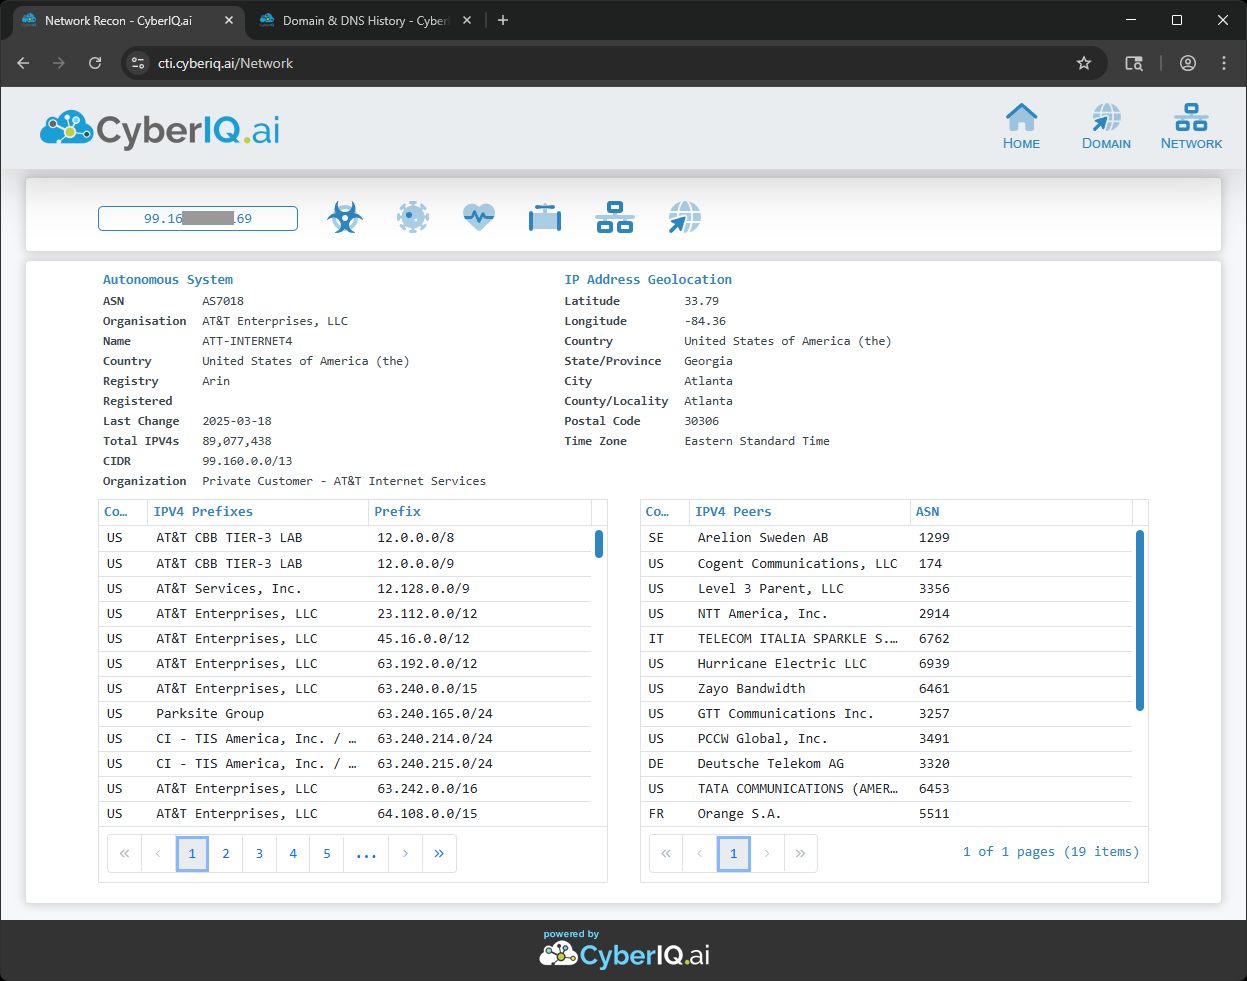This screenshot has height=981, width=1247.
Task: Check IP health via heartbeat icon
Action: (478, 216)
